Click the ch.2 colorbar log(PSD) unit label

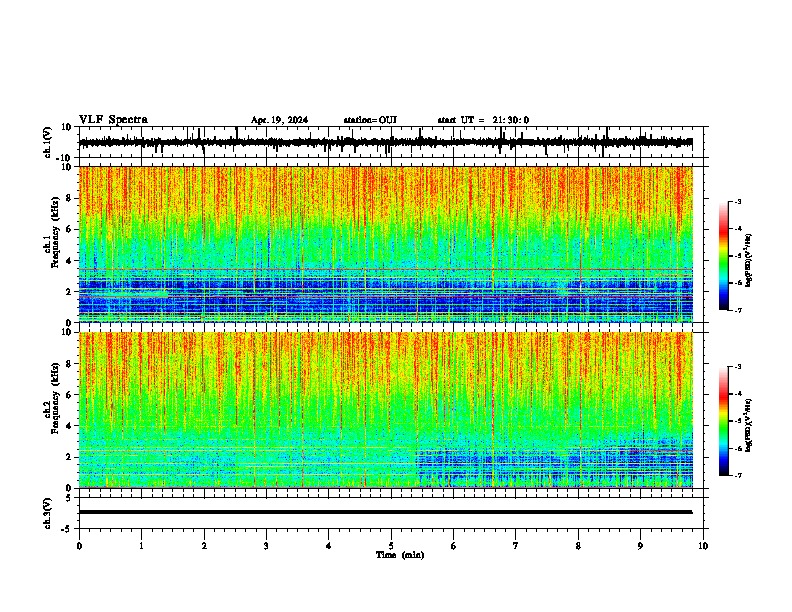coord(748,426)
